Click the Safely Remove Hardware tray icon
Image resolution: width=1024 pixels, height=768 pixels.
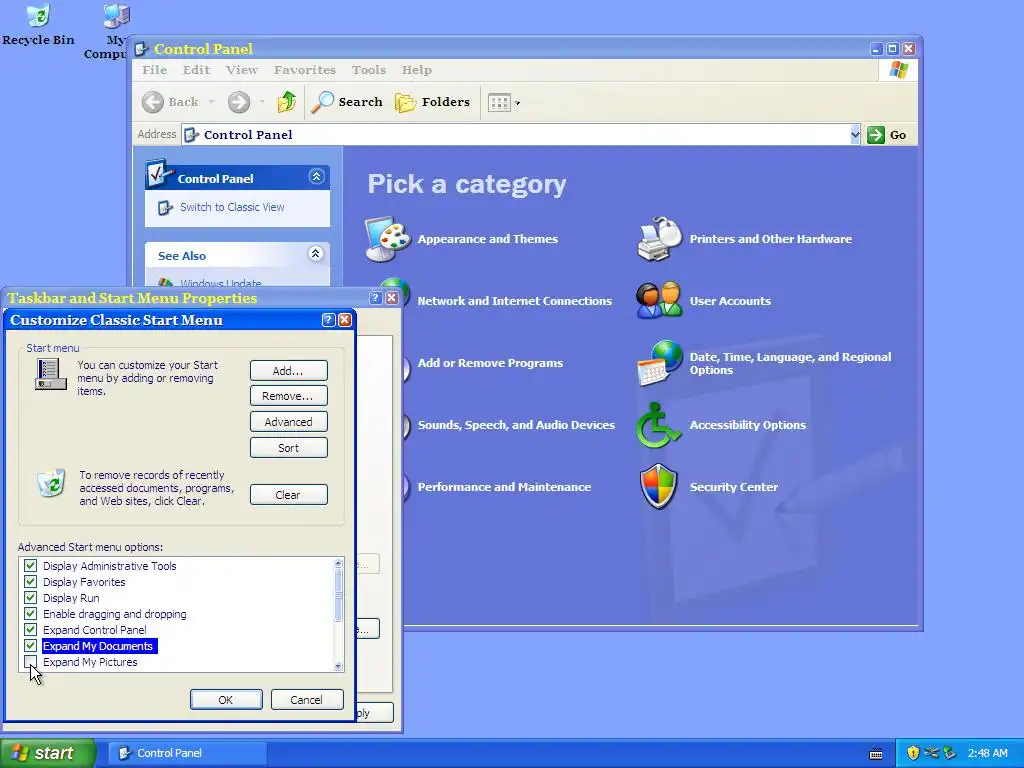(x=950, y=753)
